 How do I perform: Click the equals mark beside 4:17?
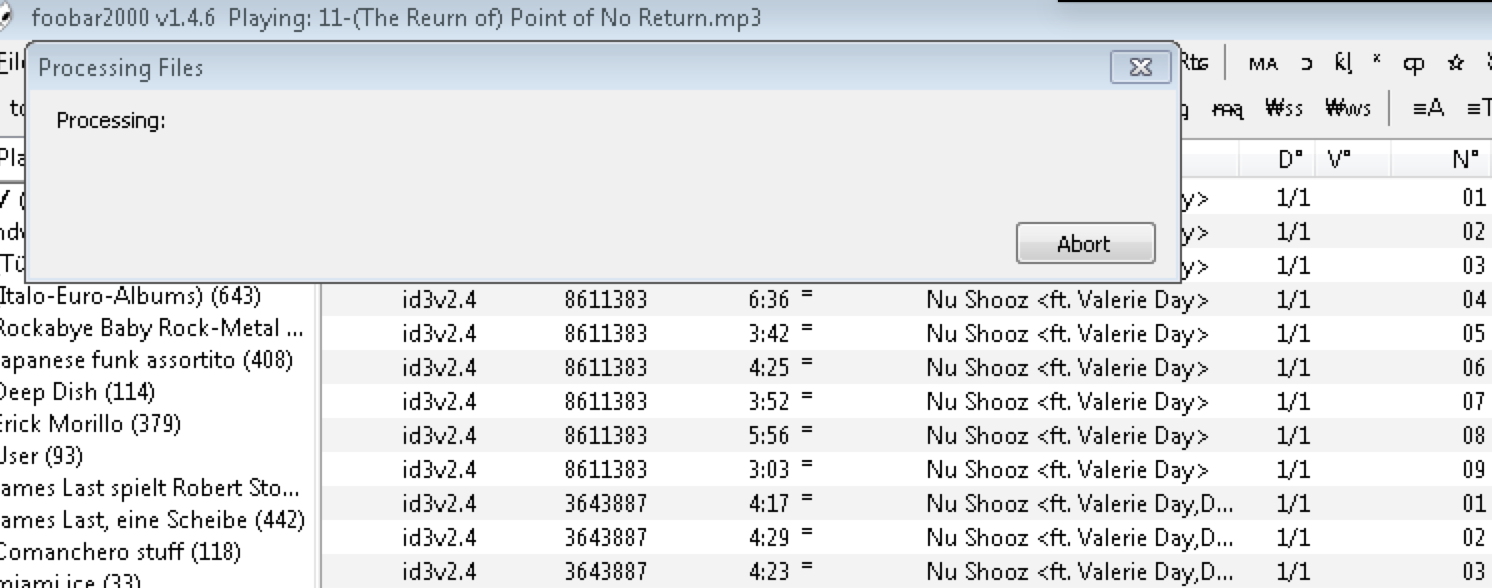click(x=806, y=499)
